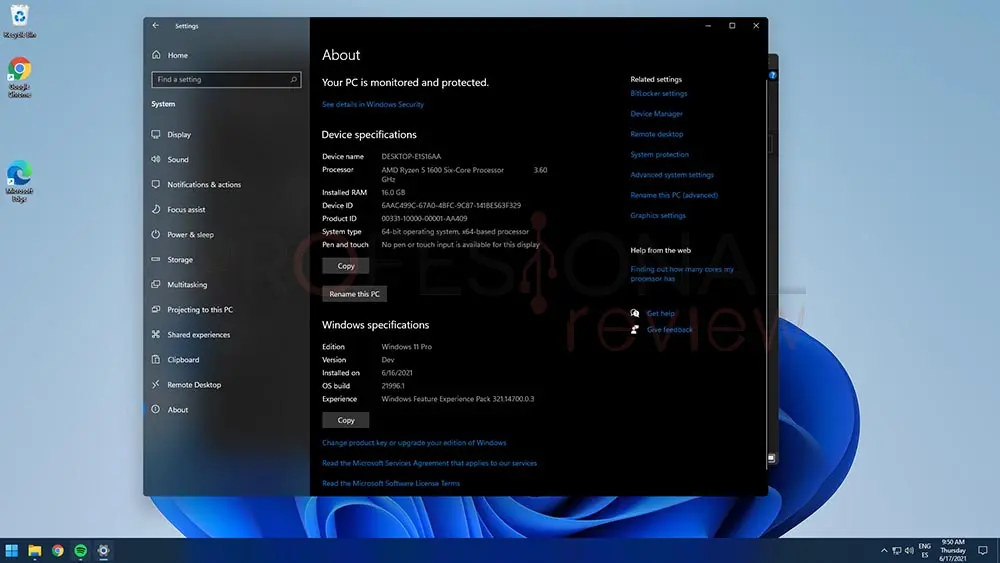Click the Give feedback person icon
Screen dimensions: 1000x563
(635, 330)
